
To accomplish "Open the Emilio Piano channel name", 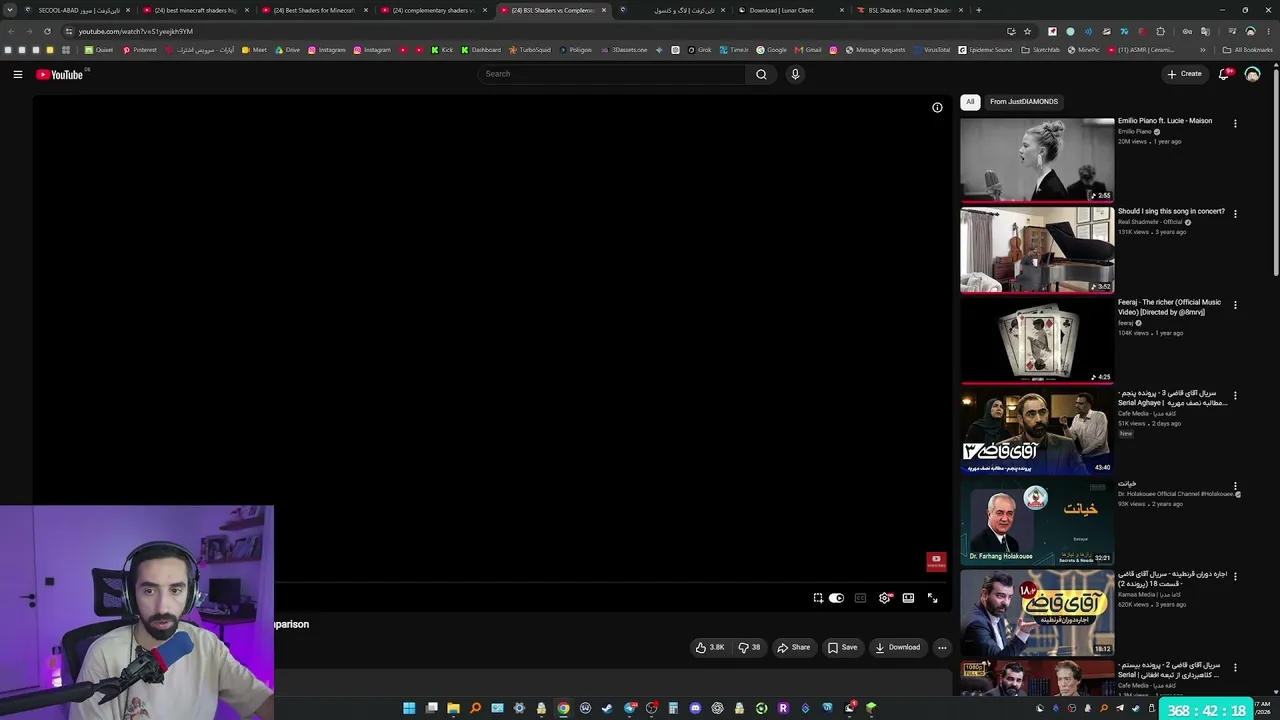I will click(1135, 132).
